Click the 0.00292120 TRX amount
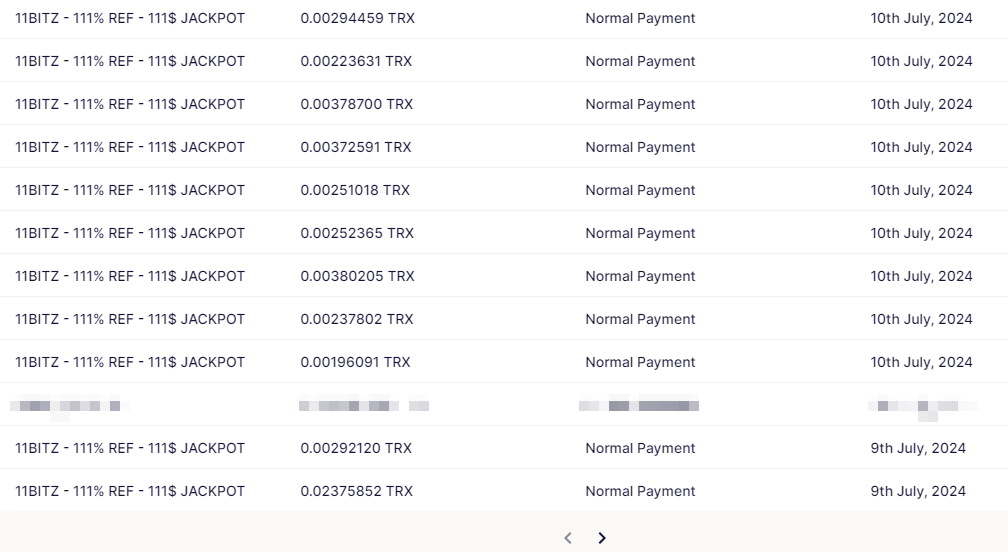 [356, 449]
